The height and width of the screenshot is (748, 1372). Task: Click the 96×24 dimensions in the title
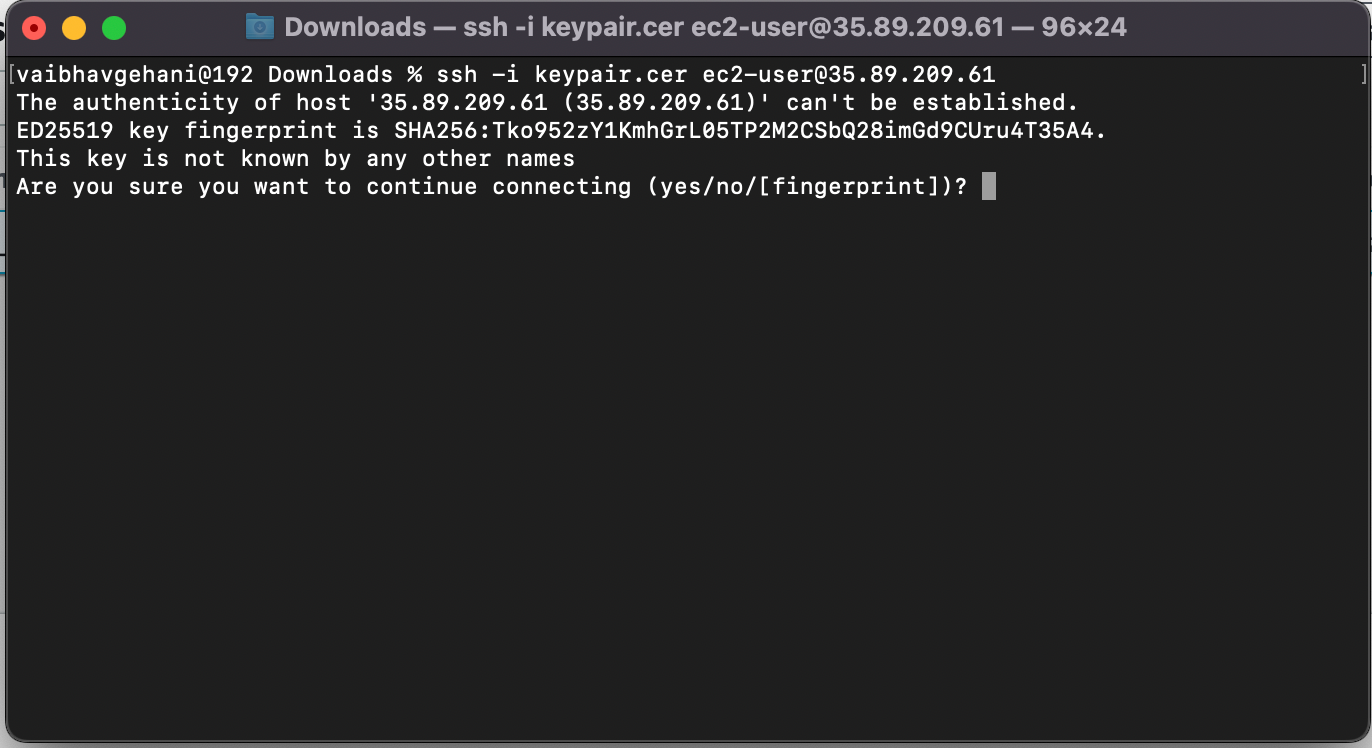pos(1084,27)
